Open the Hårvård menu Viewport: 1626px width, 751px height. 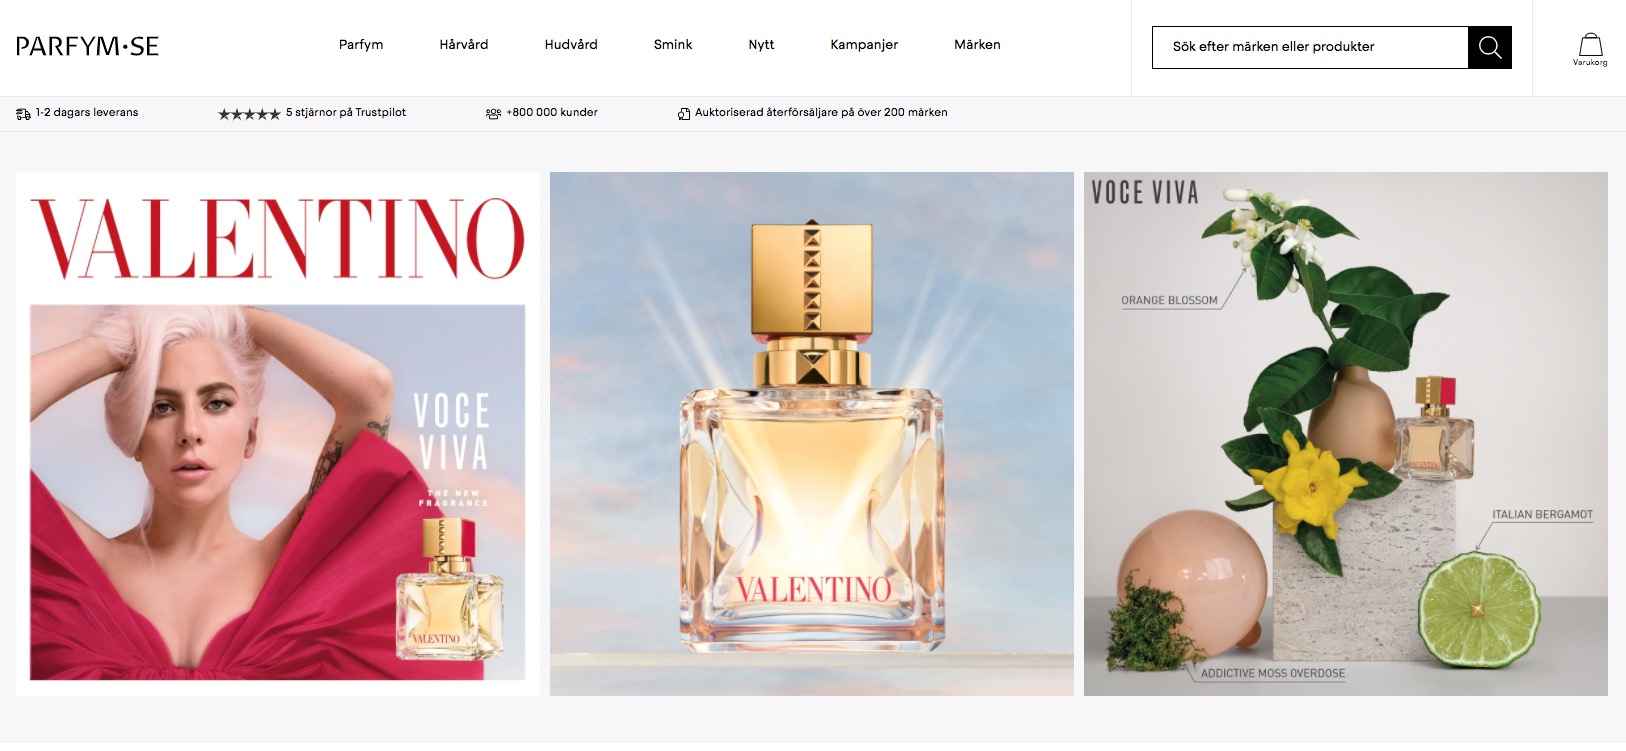464,45
